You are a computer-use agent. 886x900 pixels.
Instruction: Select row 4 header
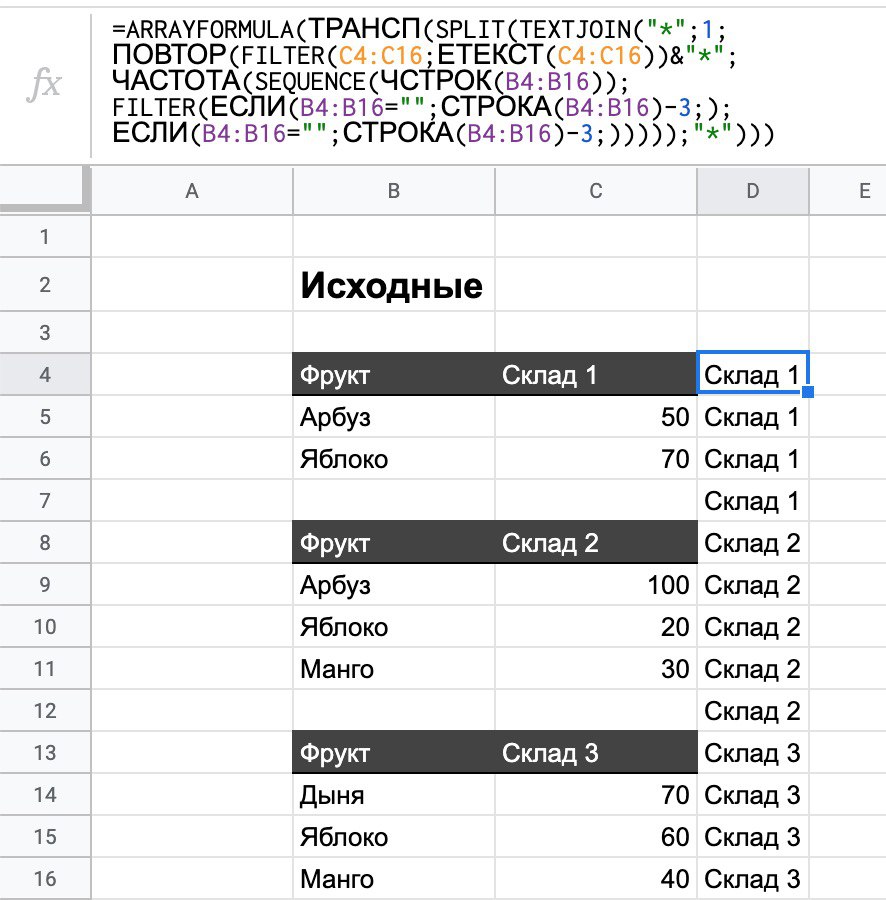tap(45, 374)
